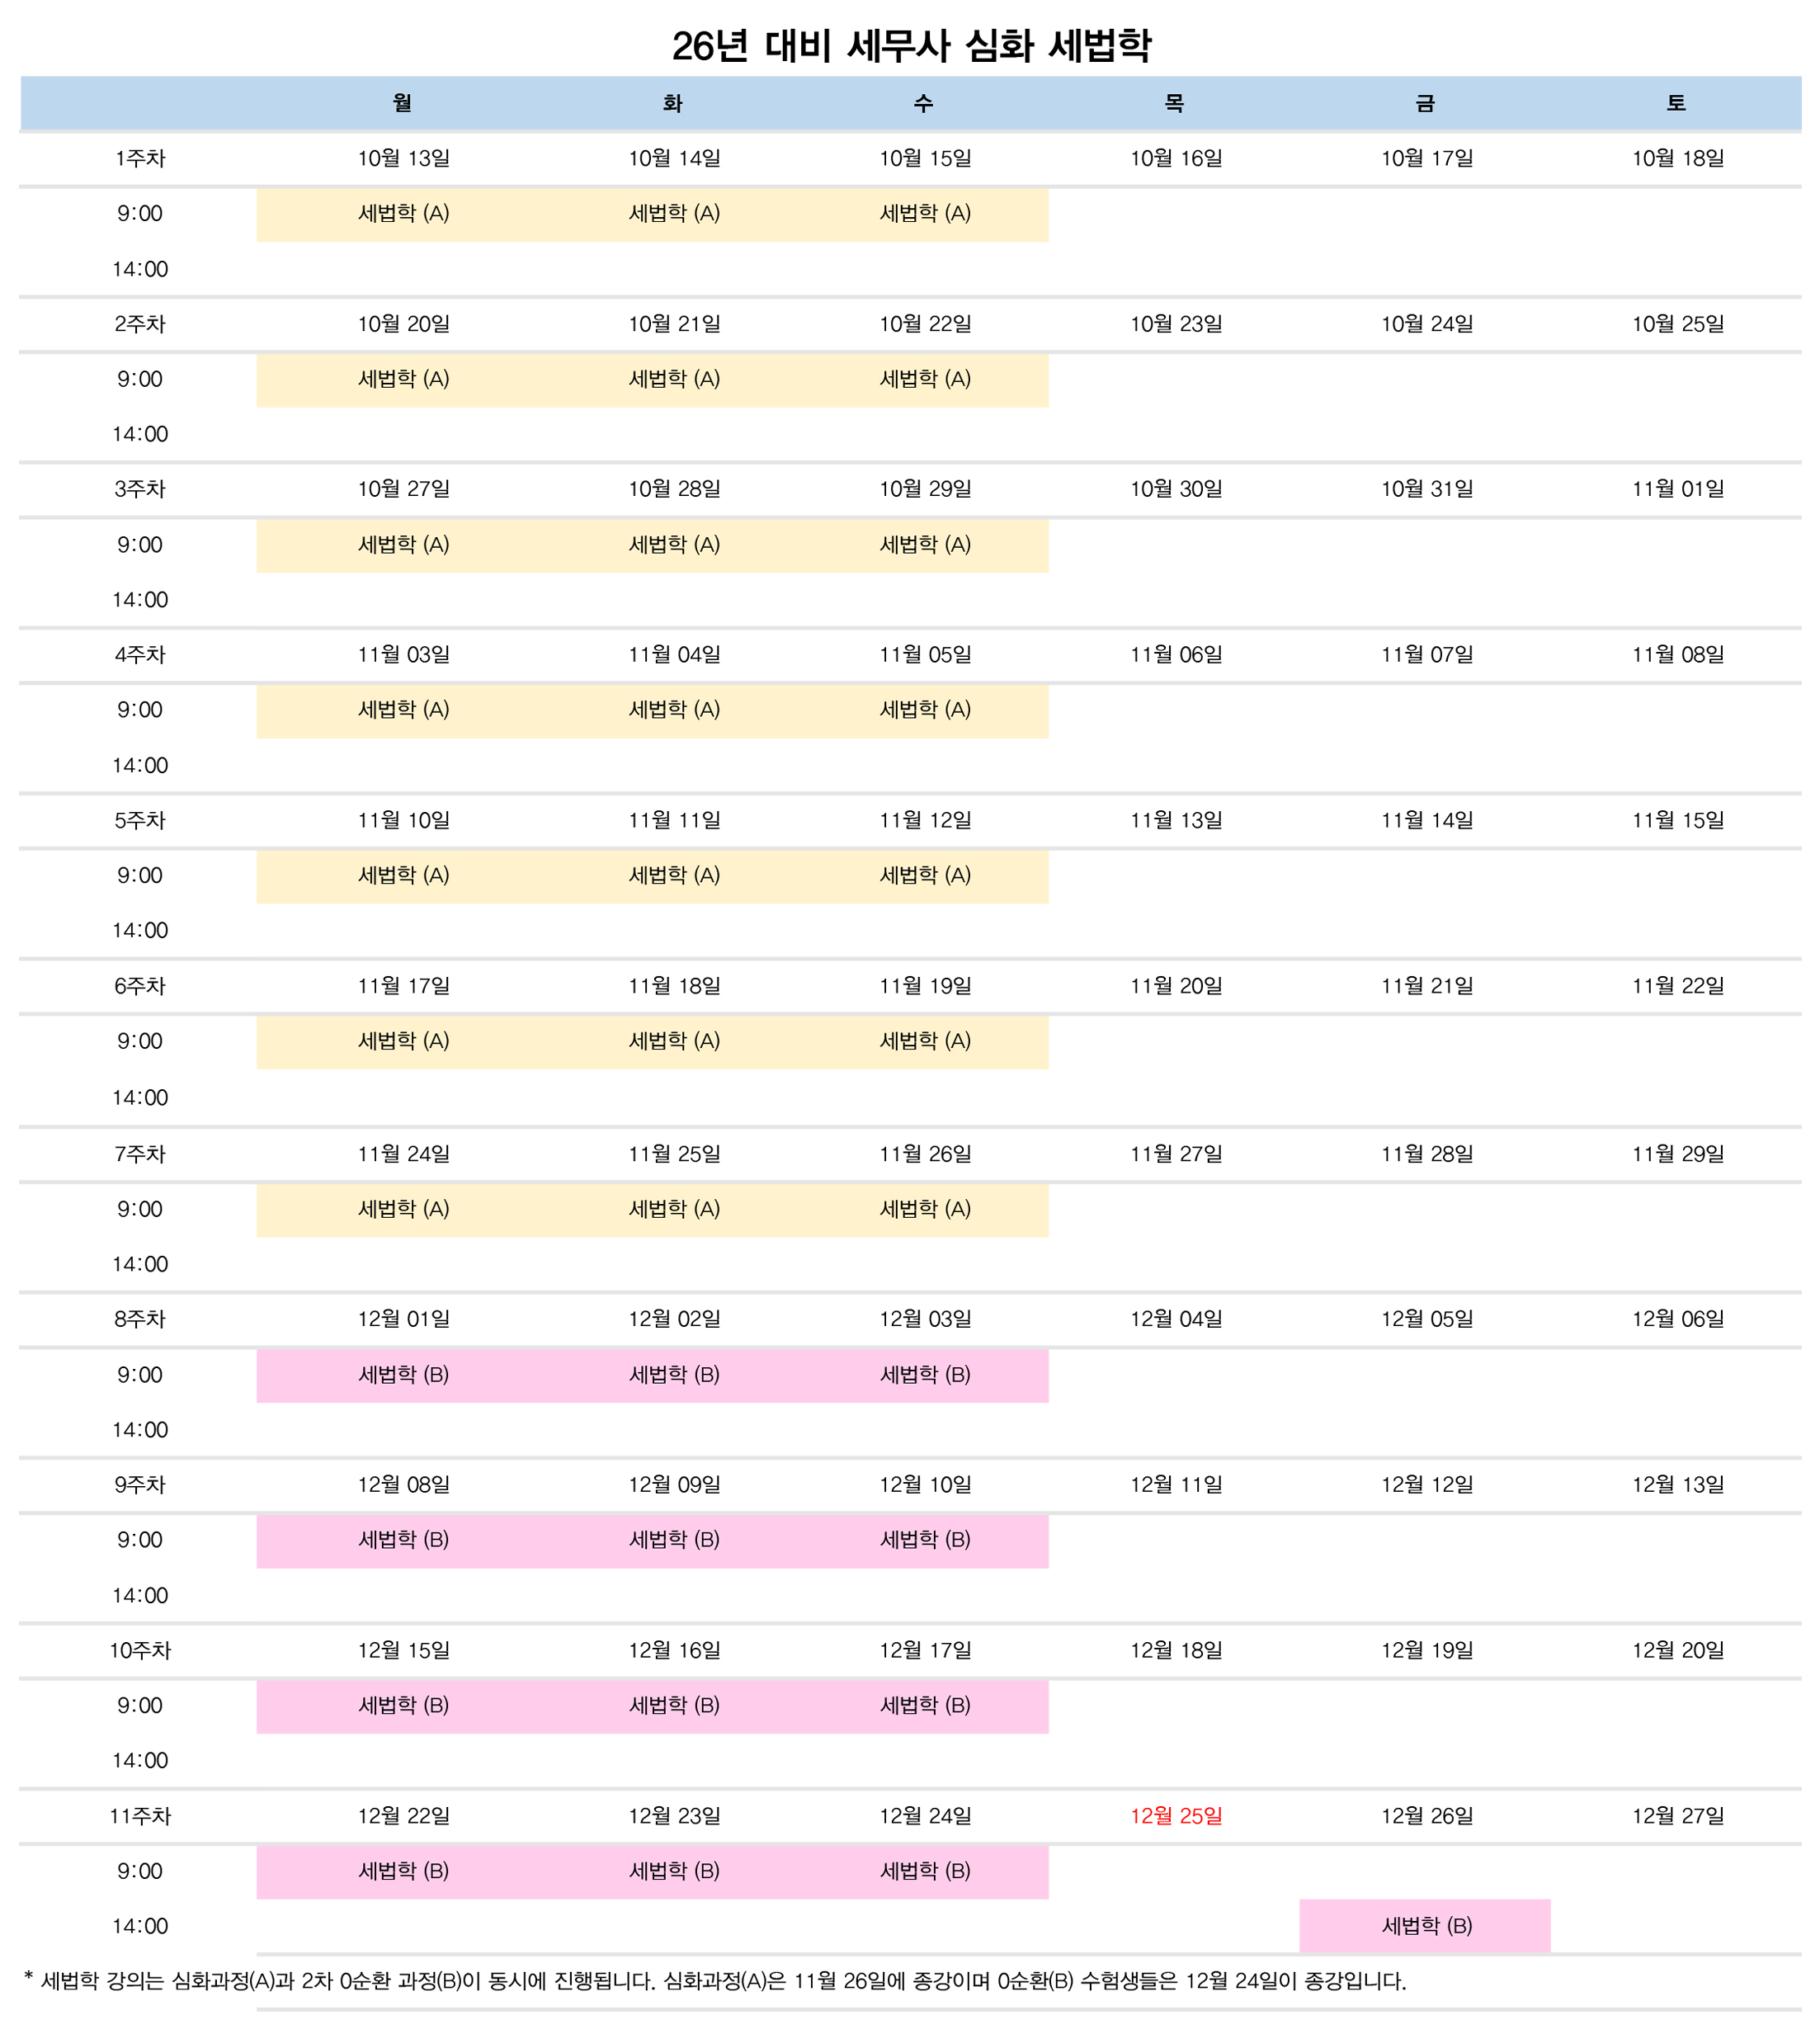Screen dimensions: 1820x2034
Task: Click the 월 column header
Action: [x=402, y=103]
